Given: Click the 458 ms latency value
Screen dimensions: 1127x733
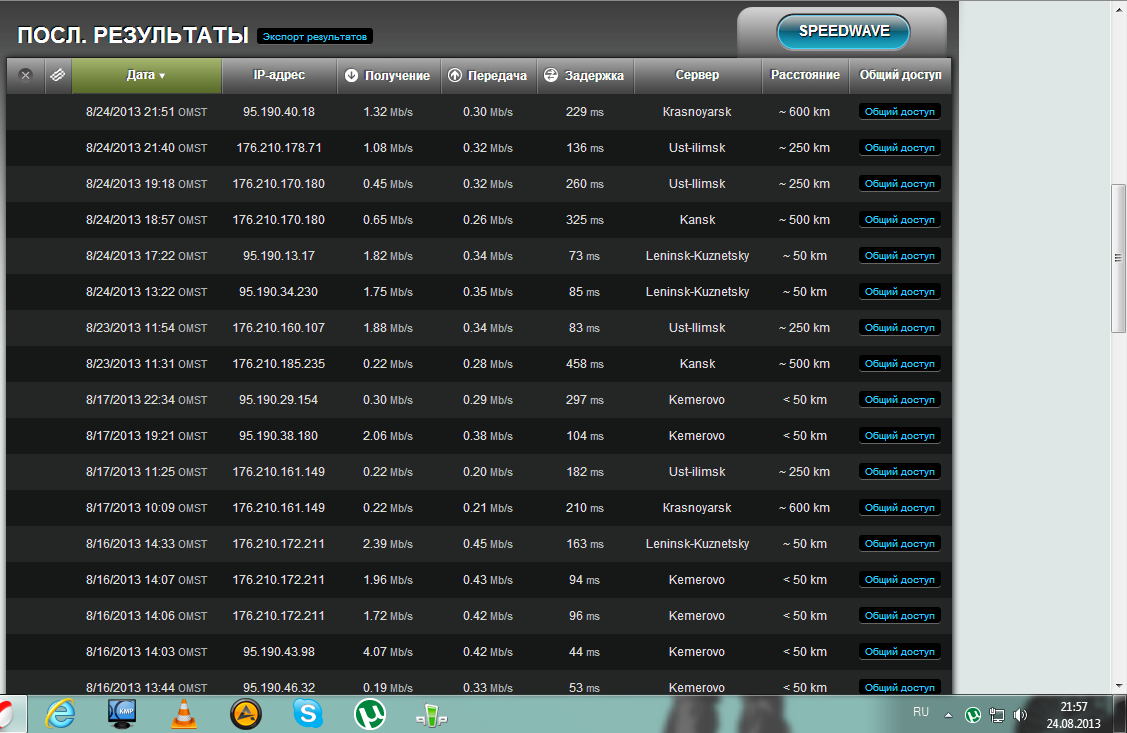Looking at the screenshot, I should point(584,364).
